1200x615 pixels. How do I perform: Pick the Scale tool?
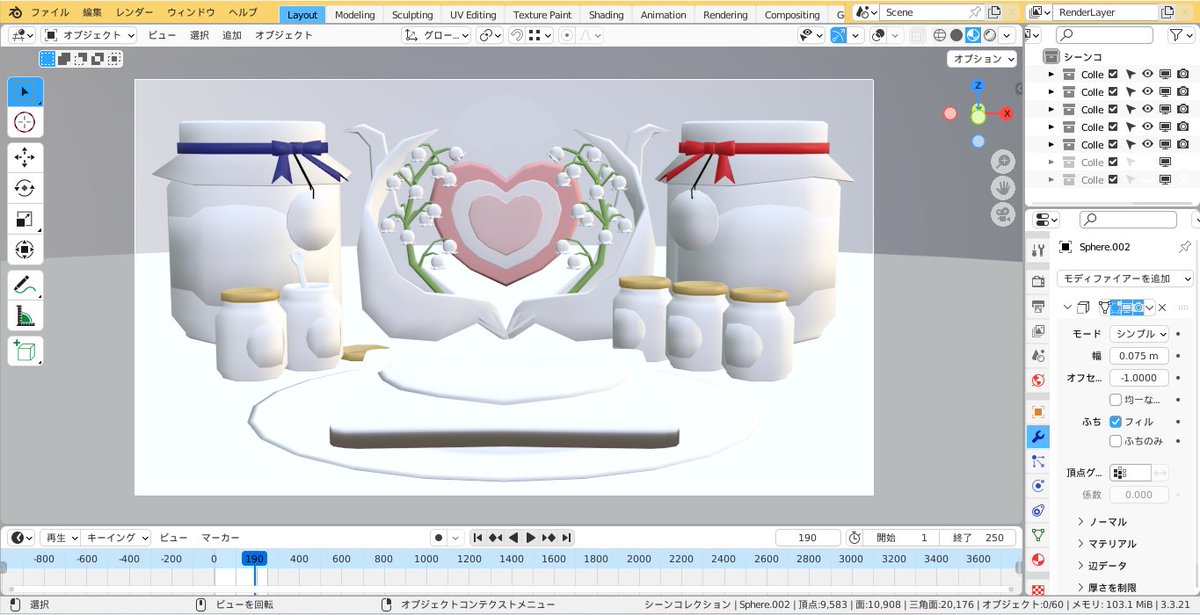tap(25, 219)
